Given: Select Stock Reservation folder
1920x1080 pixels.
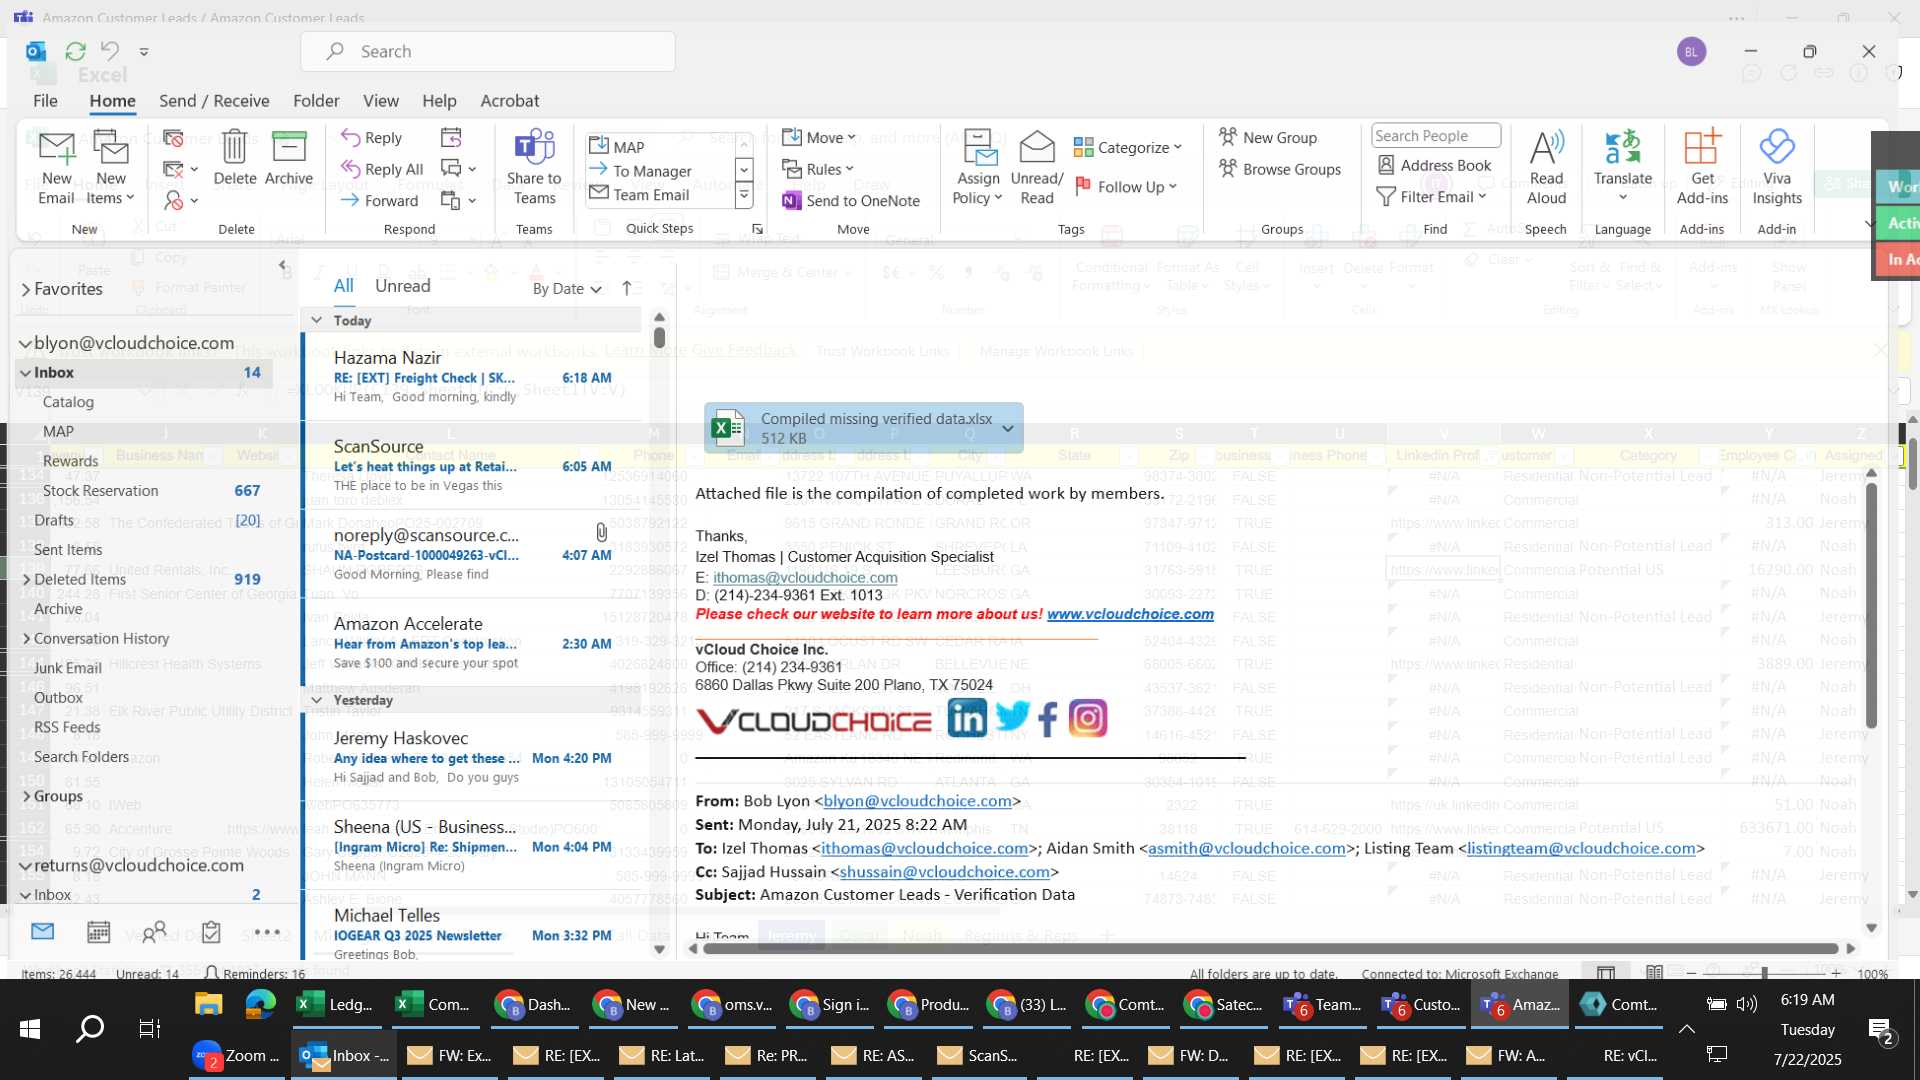Looking at the screenshot, I should 100,491.
